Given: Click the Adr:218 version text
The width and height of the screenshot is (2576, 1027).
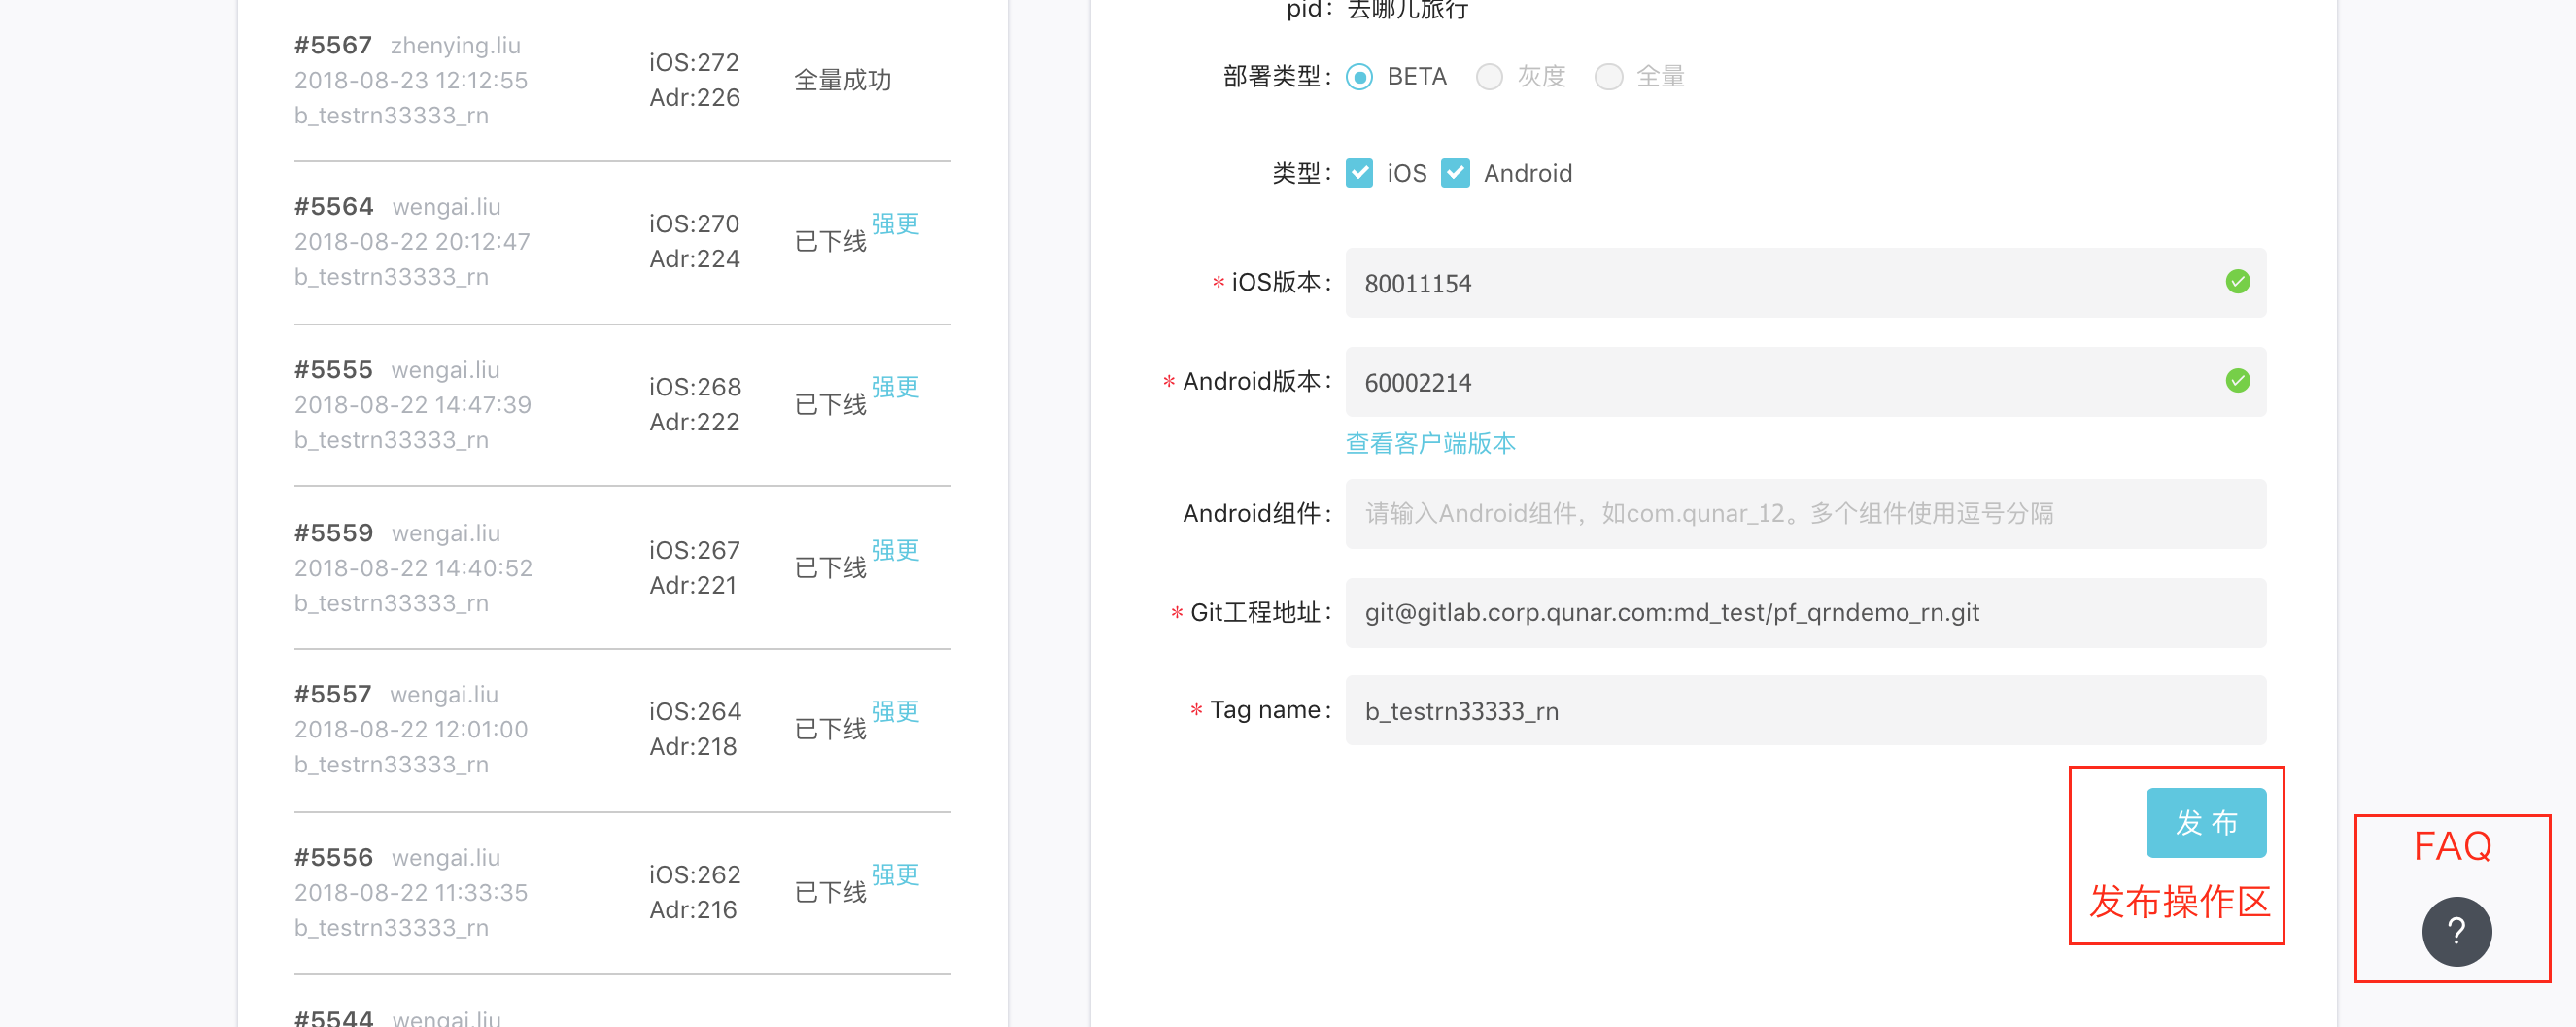Looking at the screenshot, I should pyautogui.click(x=692, y=746).
